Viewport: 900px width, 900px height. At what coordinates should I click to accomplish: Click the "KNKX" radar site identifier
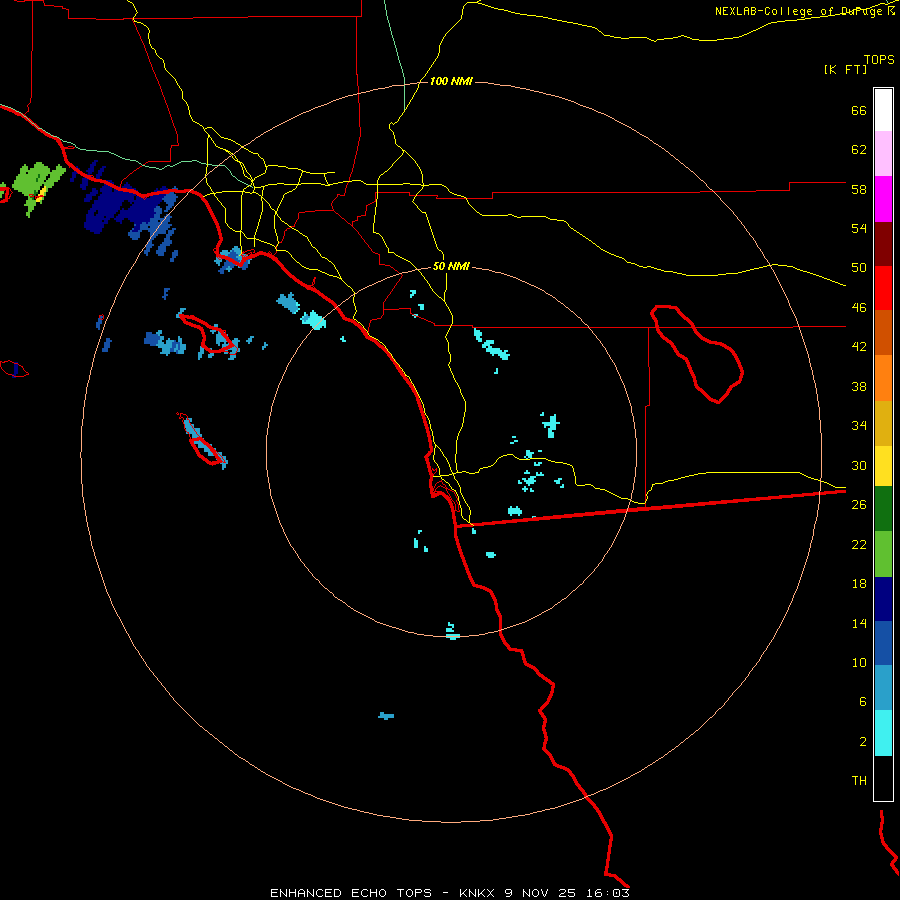[x=476, y=893]
